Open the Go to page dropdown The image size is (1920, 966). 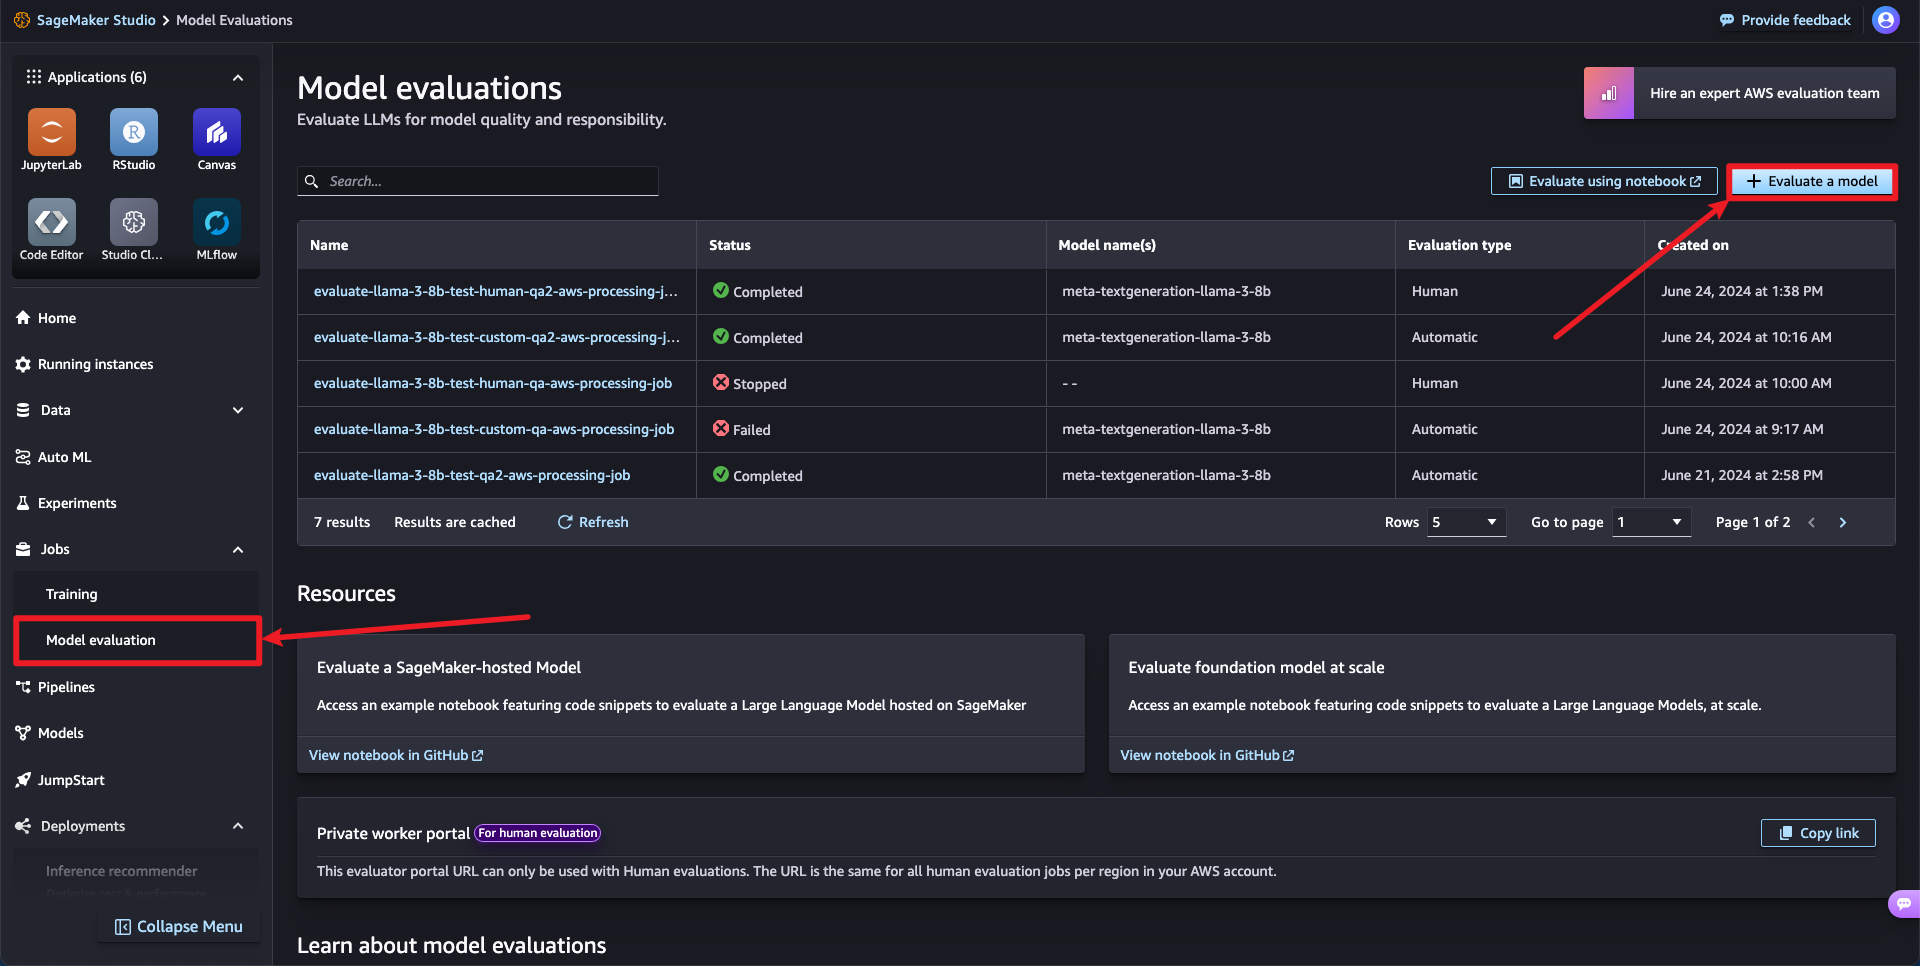point(1651,522)
